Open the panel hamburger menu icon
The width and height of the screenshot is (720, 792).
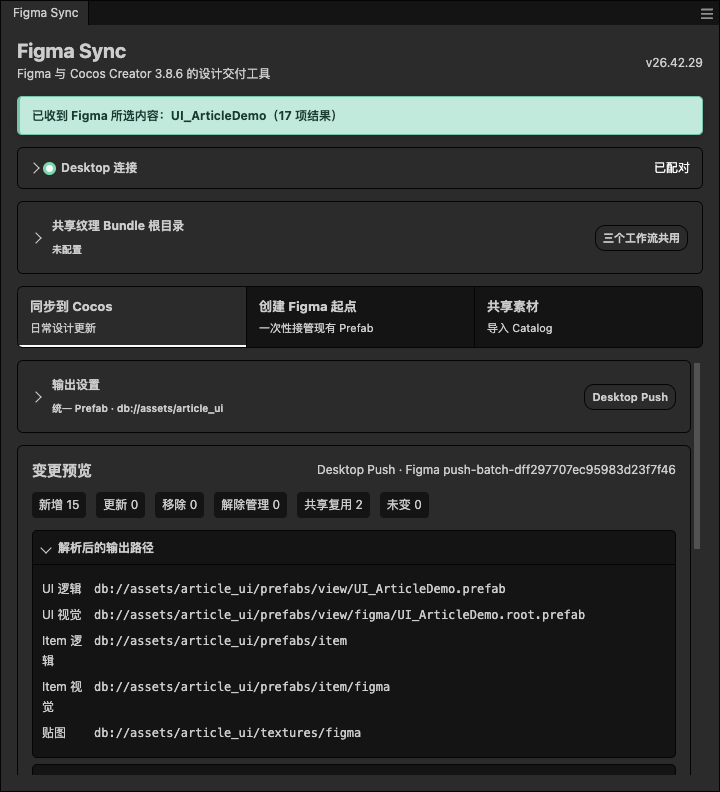tap(706, 14)
